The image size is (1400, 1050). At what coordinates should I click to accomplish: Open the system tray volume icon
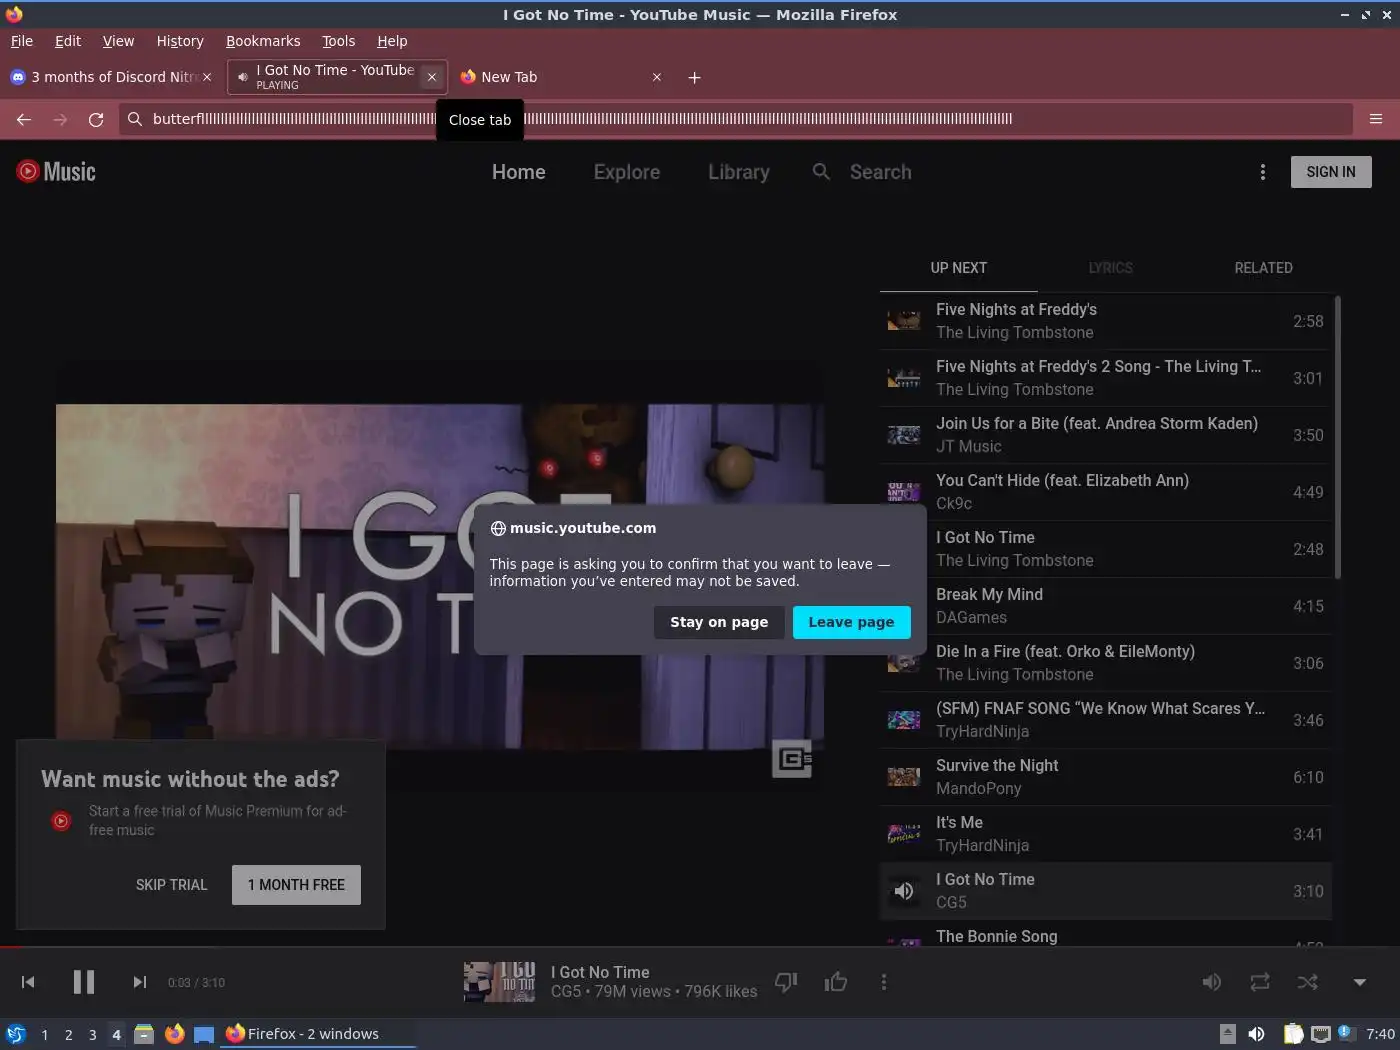pos(1256,1034)
